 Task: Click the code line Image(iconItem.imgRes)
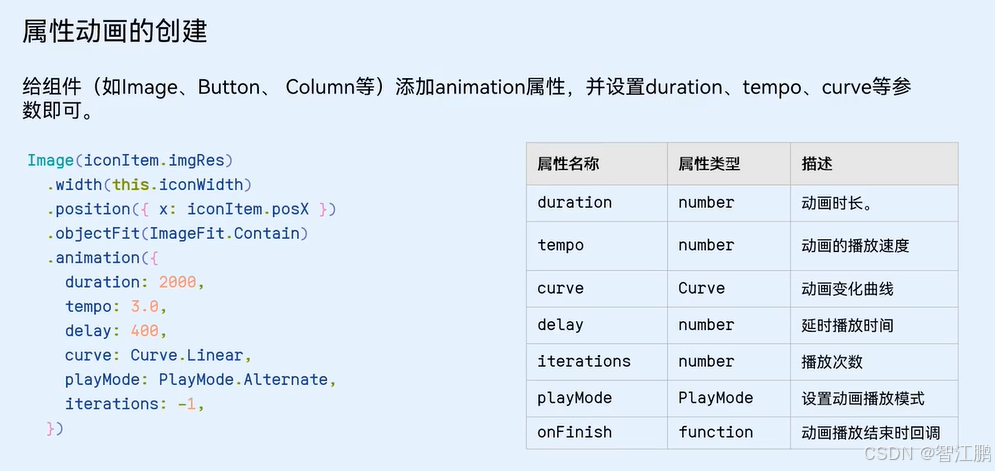130,160
